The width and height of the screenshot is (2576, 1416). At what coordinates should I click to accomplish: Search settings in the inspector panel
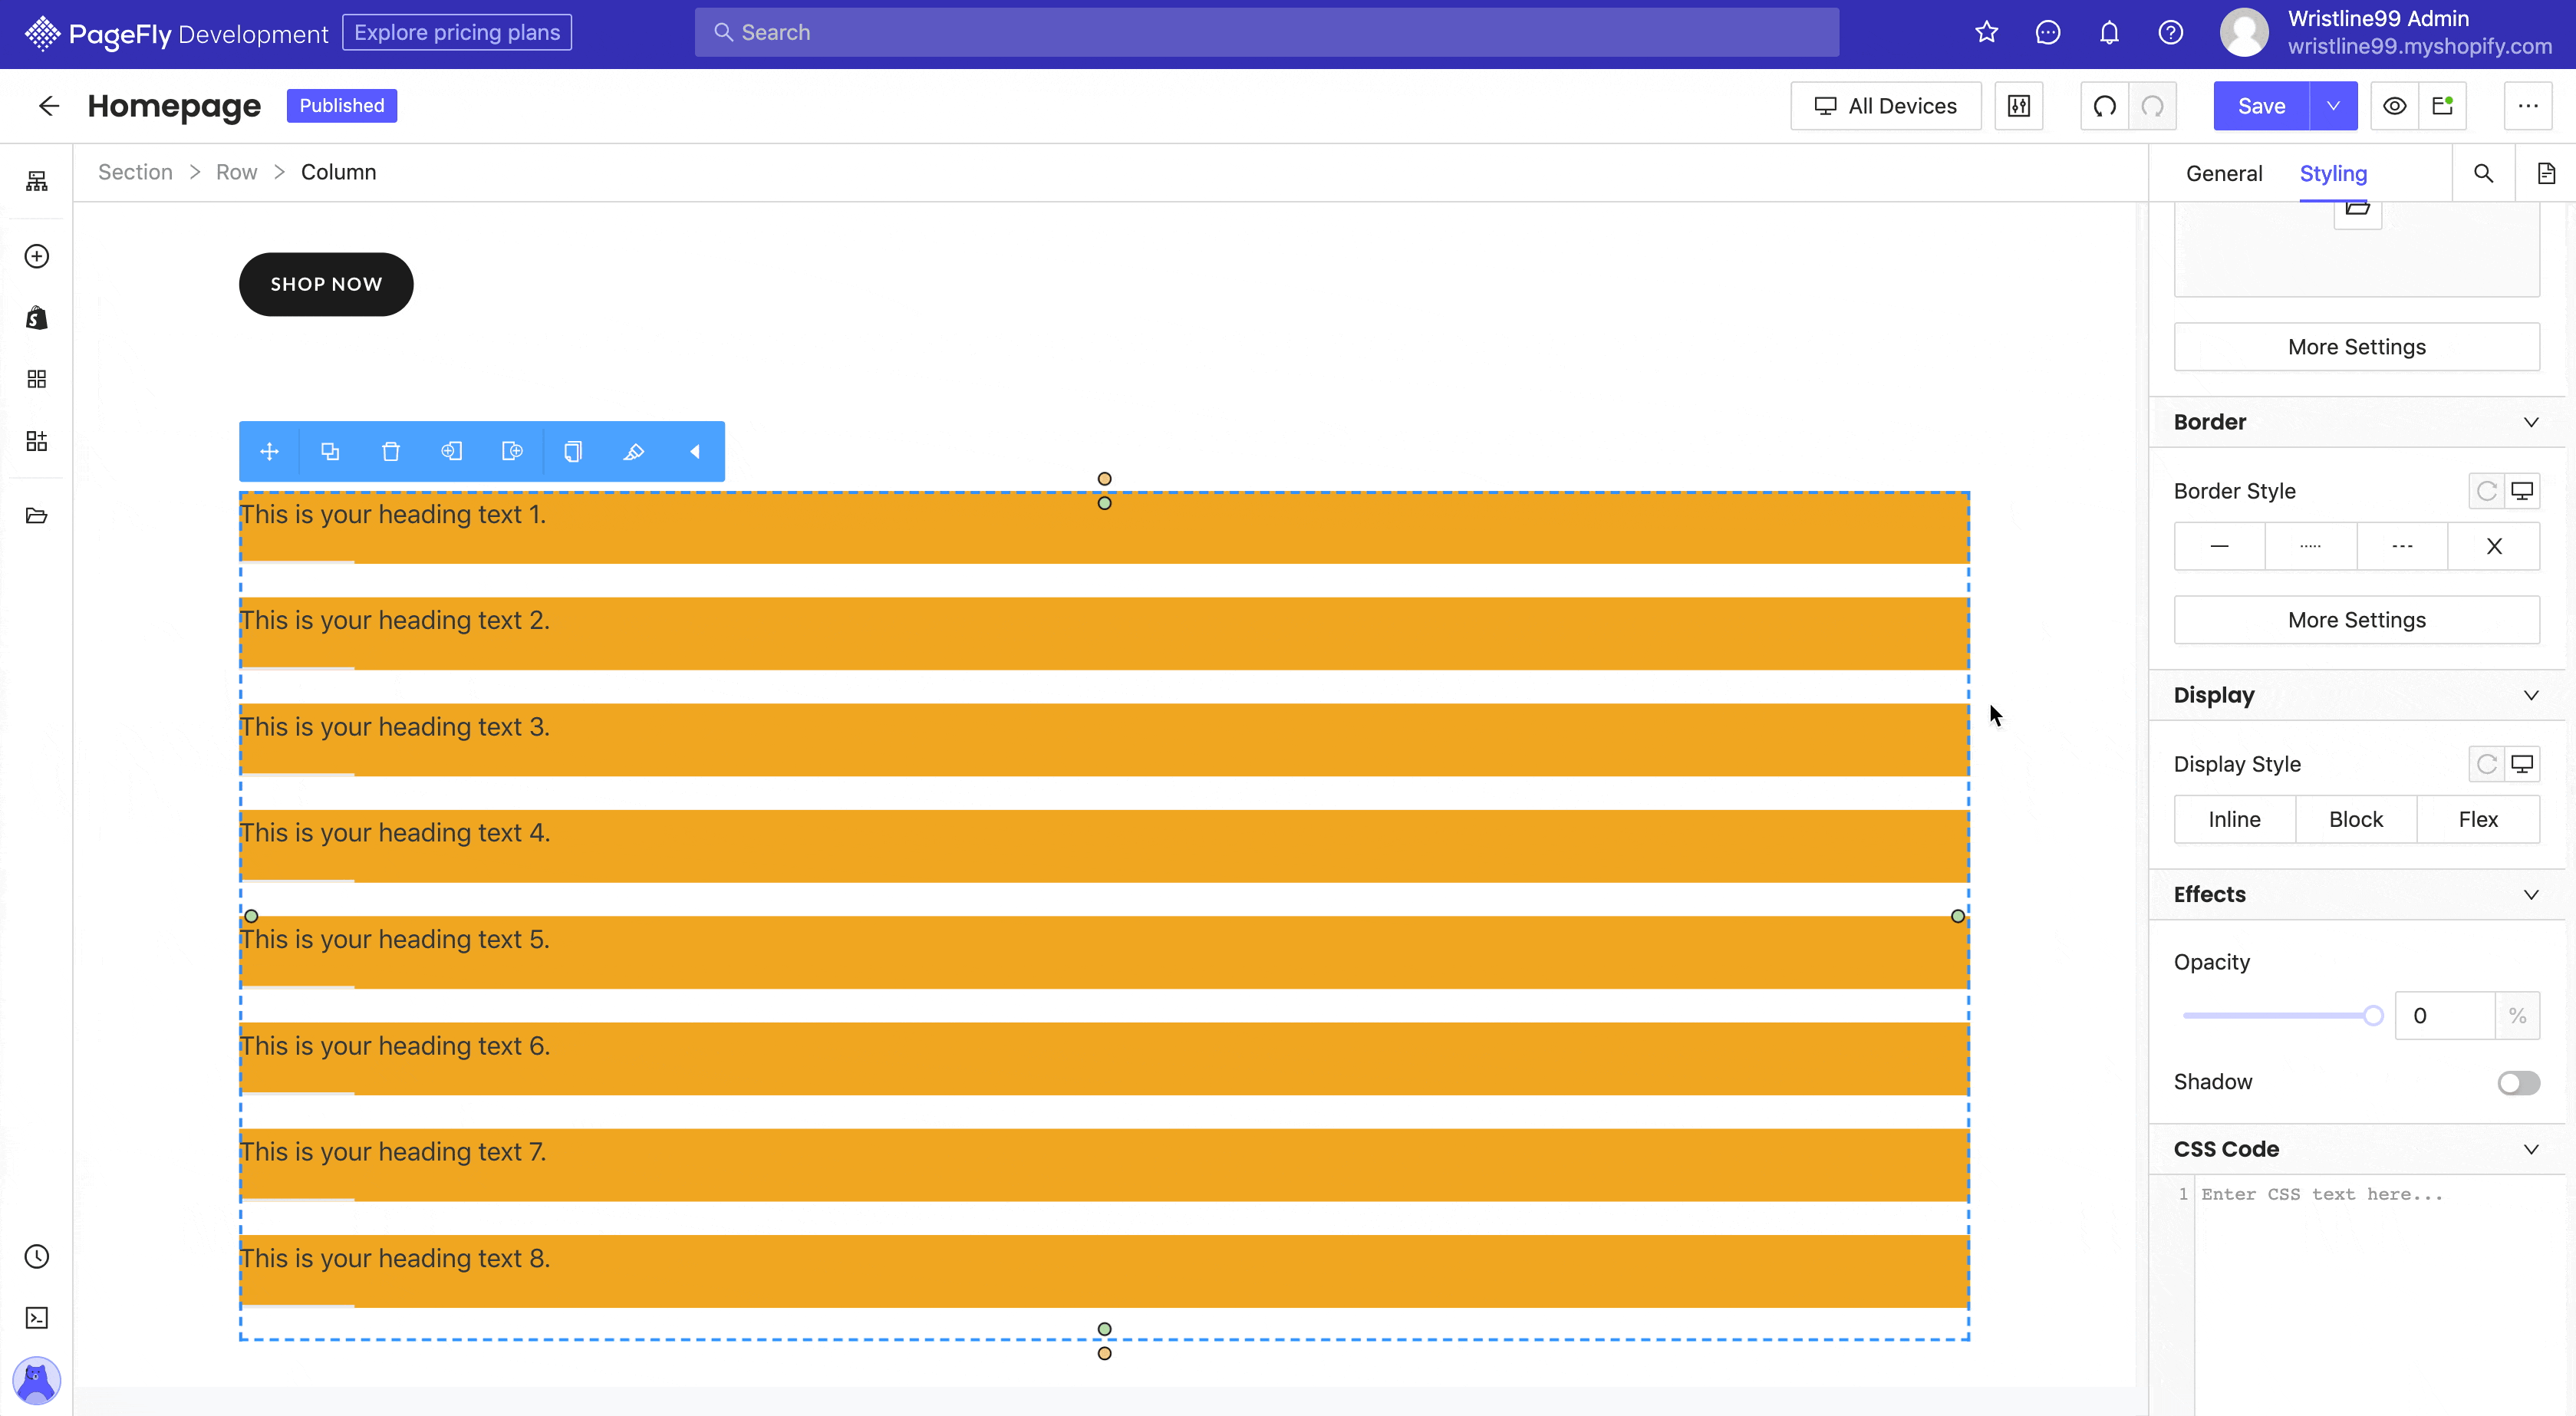(x=2484, y=173)
